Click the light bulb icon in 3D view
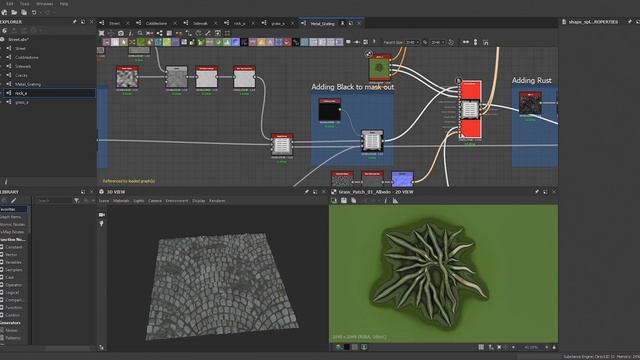This screenshot has height=360, width=640. (102, 224)
